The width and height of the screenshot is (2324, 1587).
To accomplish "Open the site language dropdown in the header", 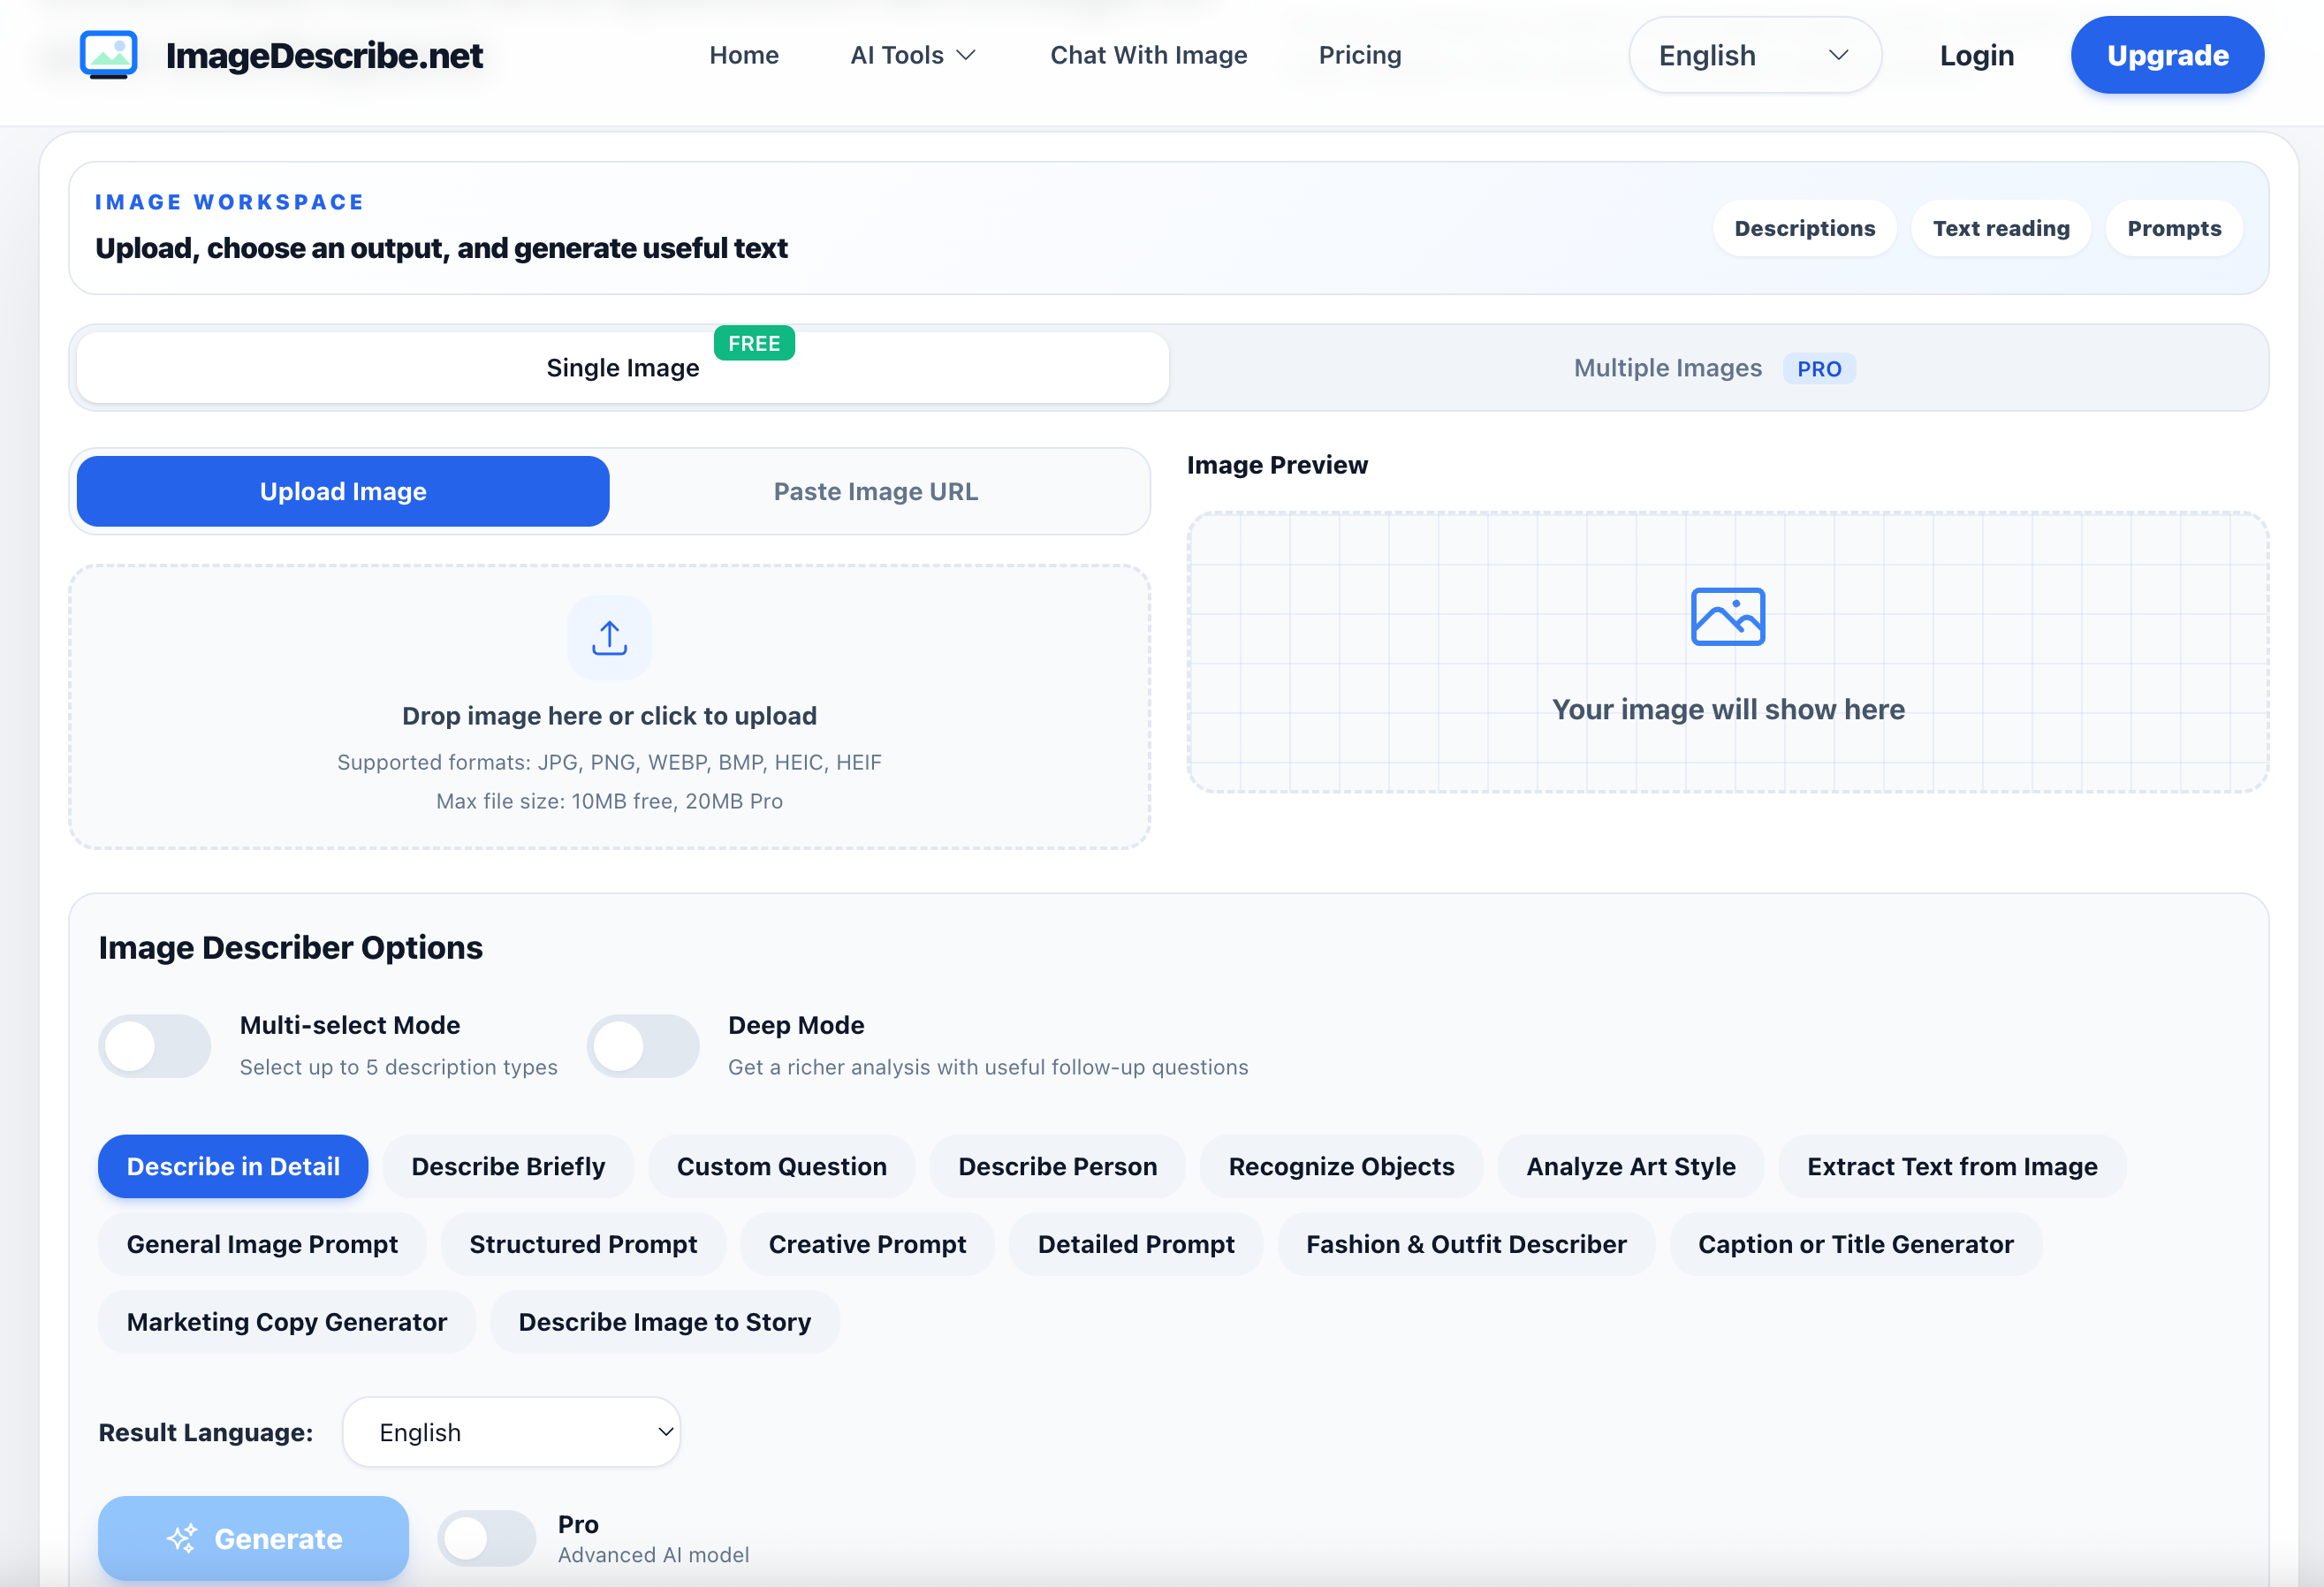I will [1755, 55].
